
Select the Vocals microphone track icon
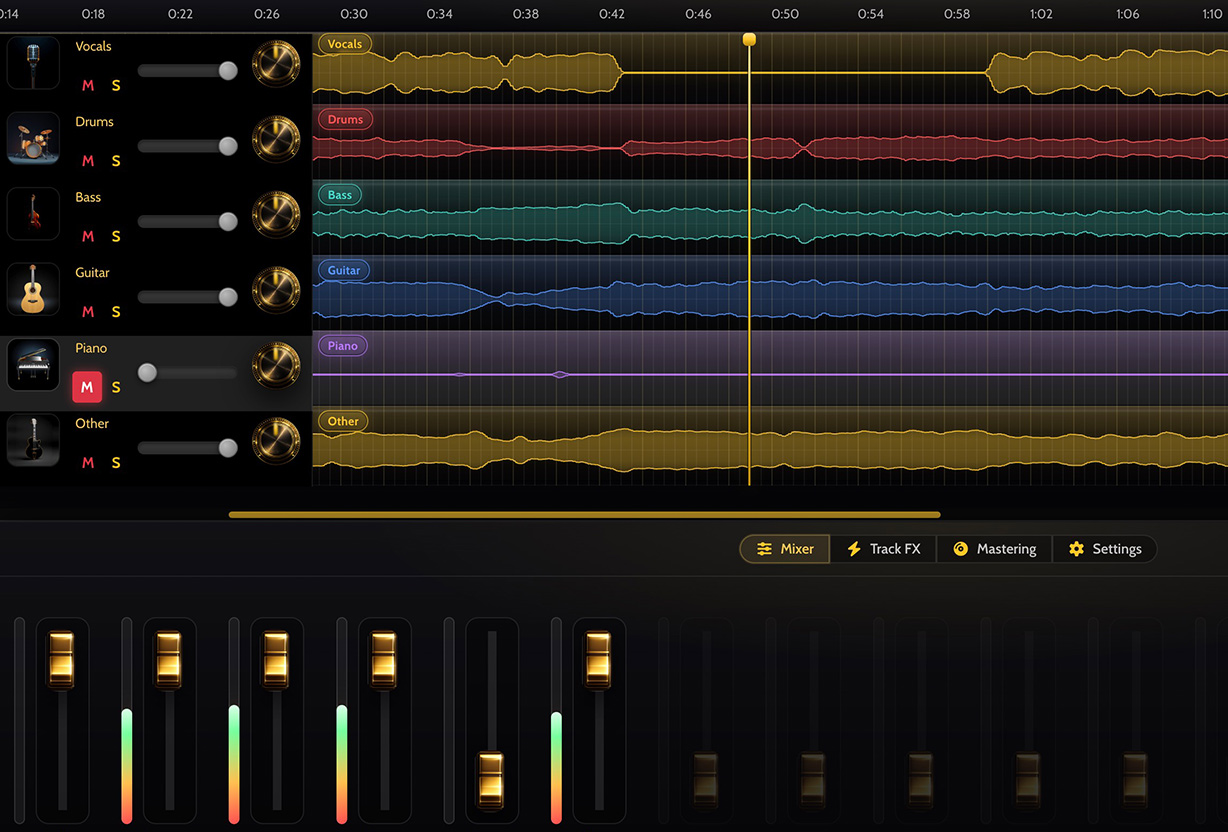pos(33,62)
